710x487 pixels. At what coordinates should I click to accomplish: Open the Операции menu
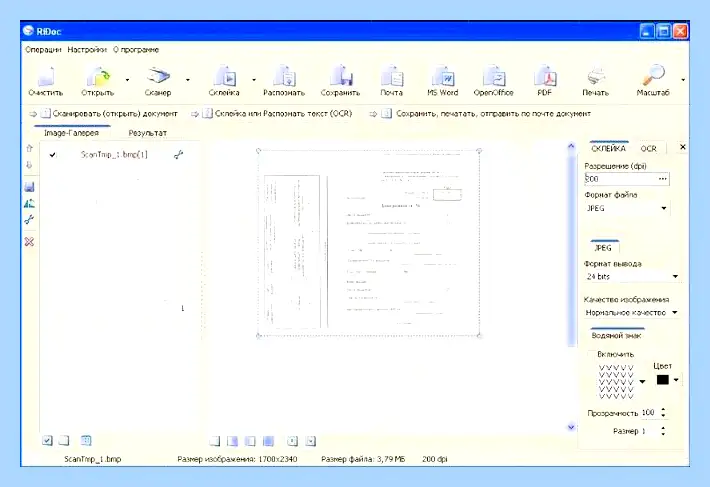click(43, 49)
